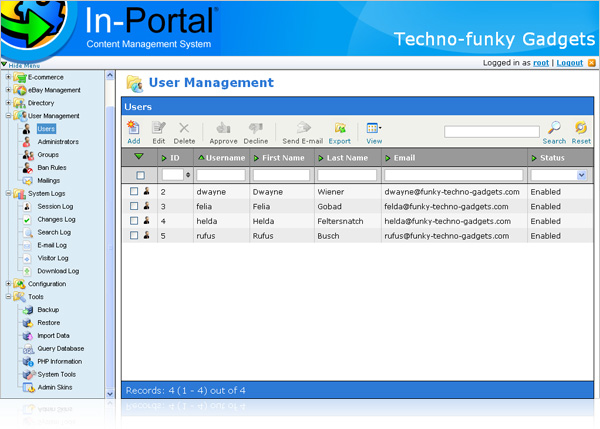Open Changes Log in the sidebar
600x429 pixels.
click(x=56, y=219)
